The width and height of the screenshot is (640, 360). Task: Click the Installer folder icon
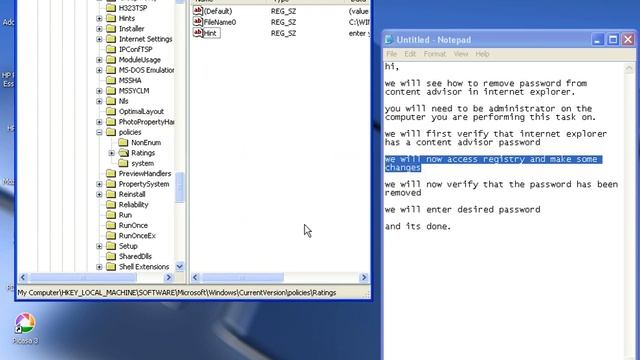tap(111, 29)
